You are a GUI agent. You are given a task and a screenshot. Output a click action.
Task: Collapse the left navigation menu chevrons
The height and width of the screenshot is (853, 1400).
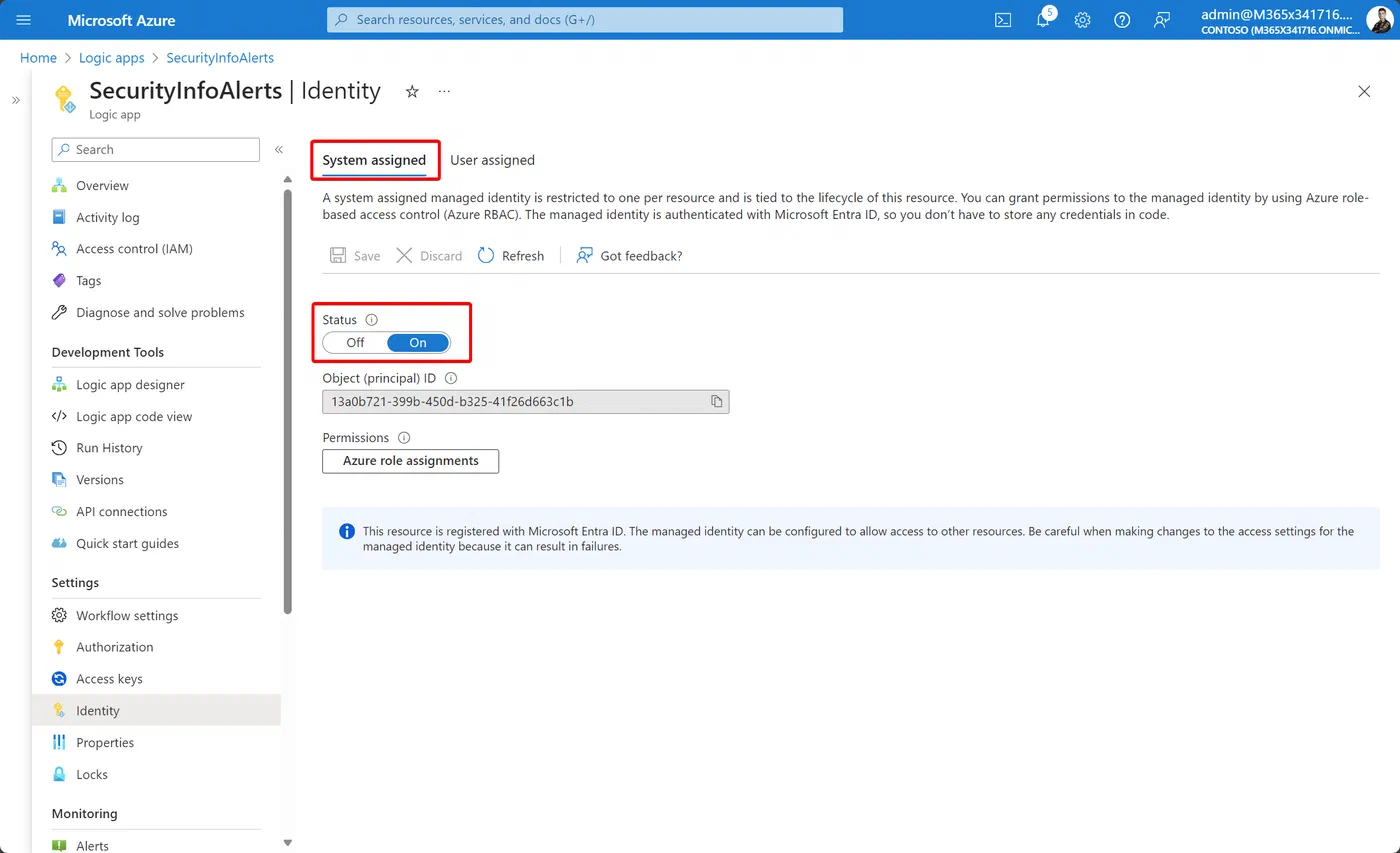click(279, 150)
